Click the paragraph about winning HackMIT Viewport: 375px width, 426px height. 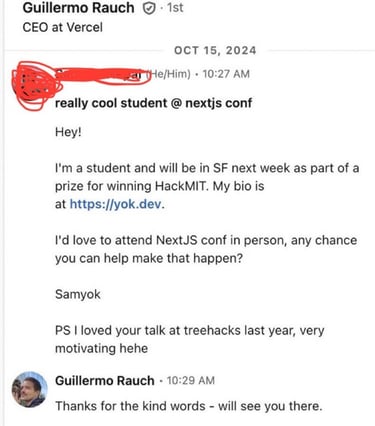pos(207,186)
